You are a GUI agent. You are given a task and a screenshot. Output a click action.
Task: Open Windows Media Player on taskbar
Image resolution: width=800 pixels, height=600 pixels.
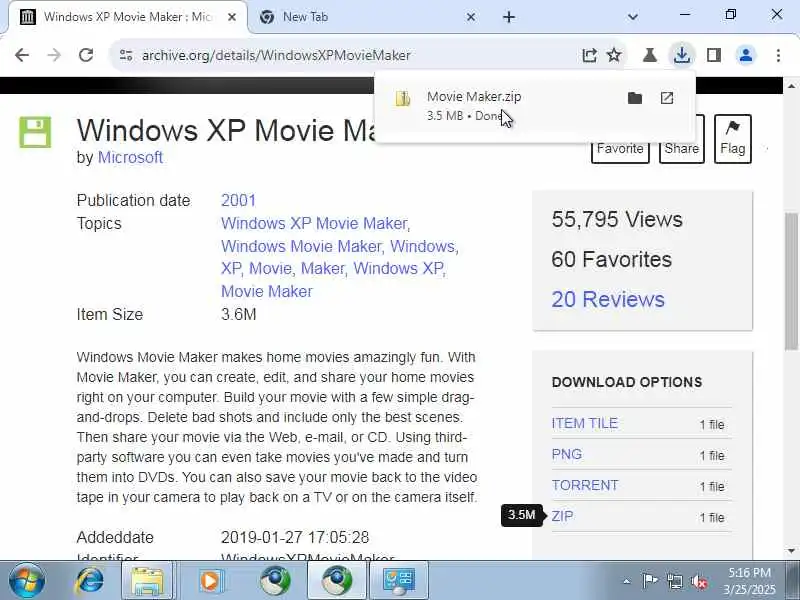point(210,581)
